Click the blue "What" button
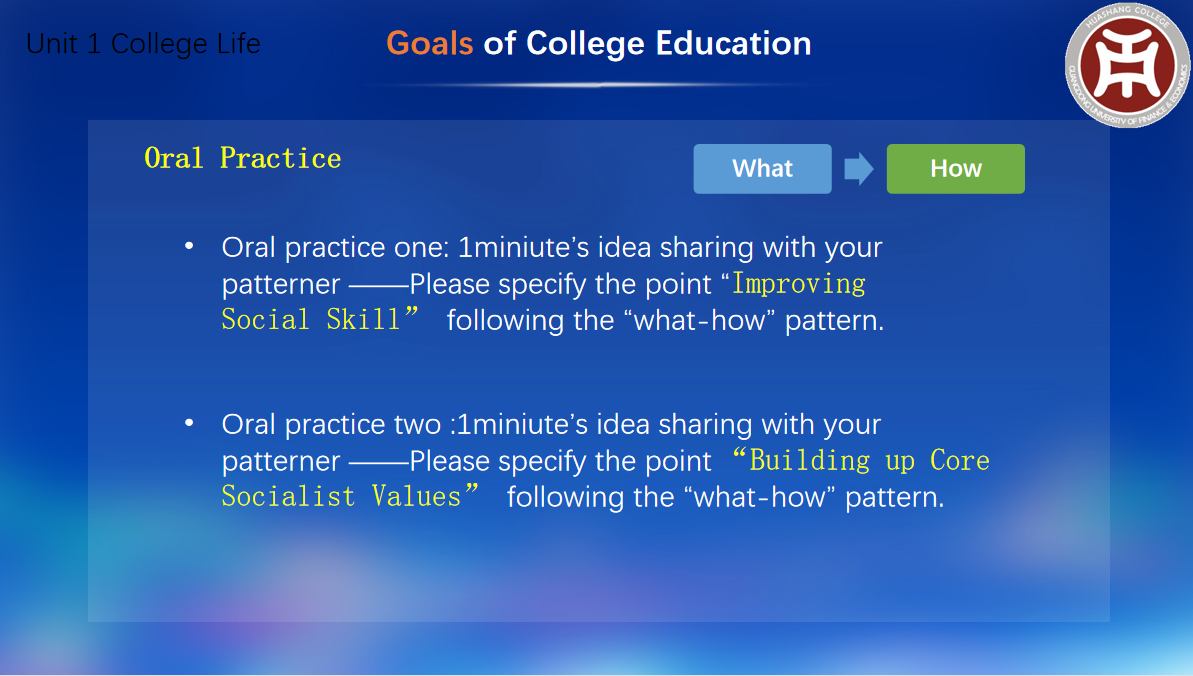This screenshot has height=676, width=1193. pyautogui.click(x=762, y=169)
